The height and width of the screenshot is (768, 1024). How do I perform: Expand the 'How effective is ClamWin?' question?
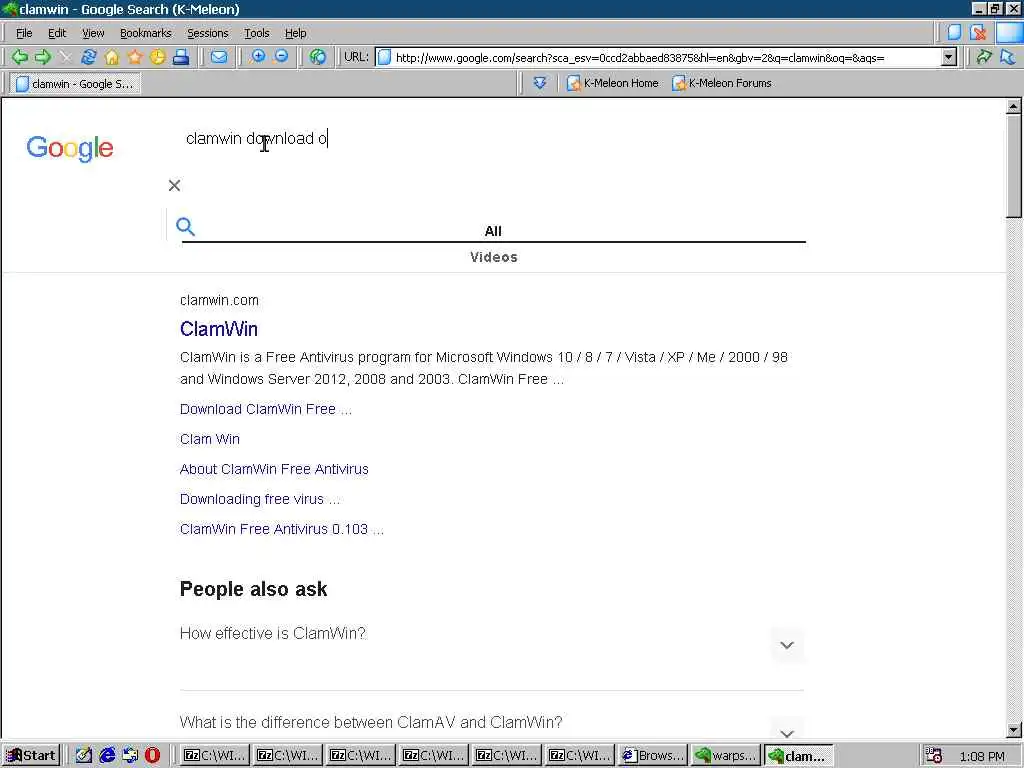pos(787,645)
